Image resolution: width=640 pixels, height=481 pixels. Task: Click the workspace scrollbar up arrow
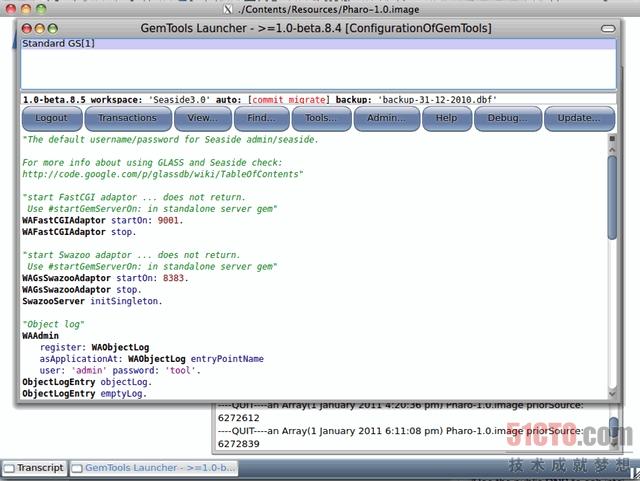coord(612,150)
